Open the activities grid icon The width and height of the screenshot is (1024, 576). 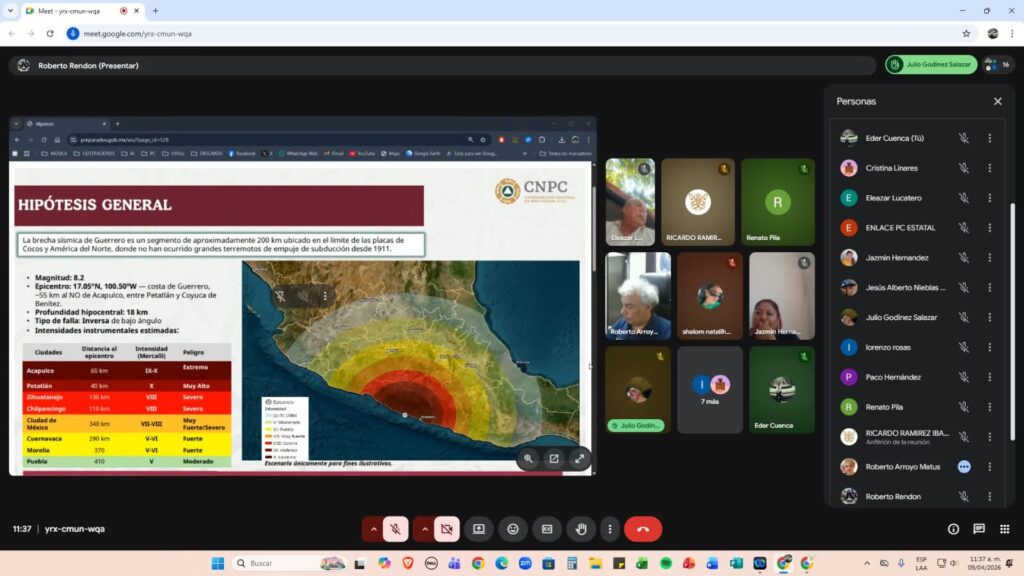click(x=1004, y=529)
